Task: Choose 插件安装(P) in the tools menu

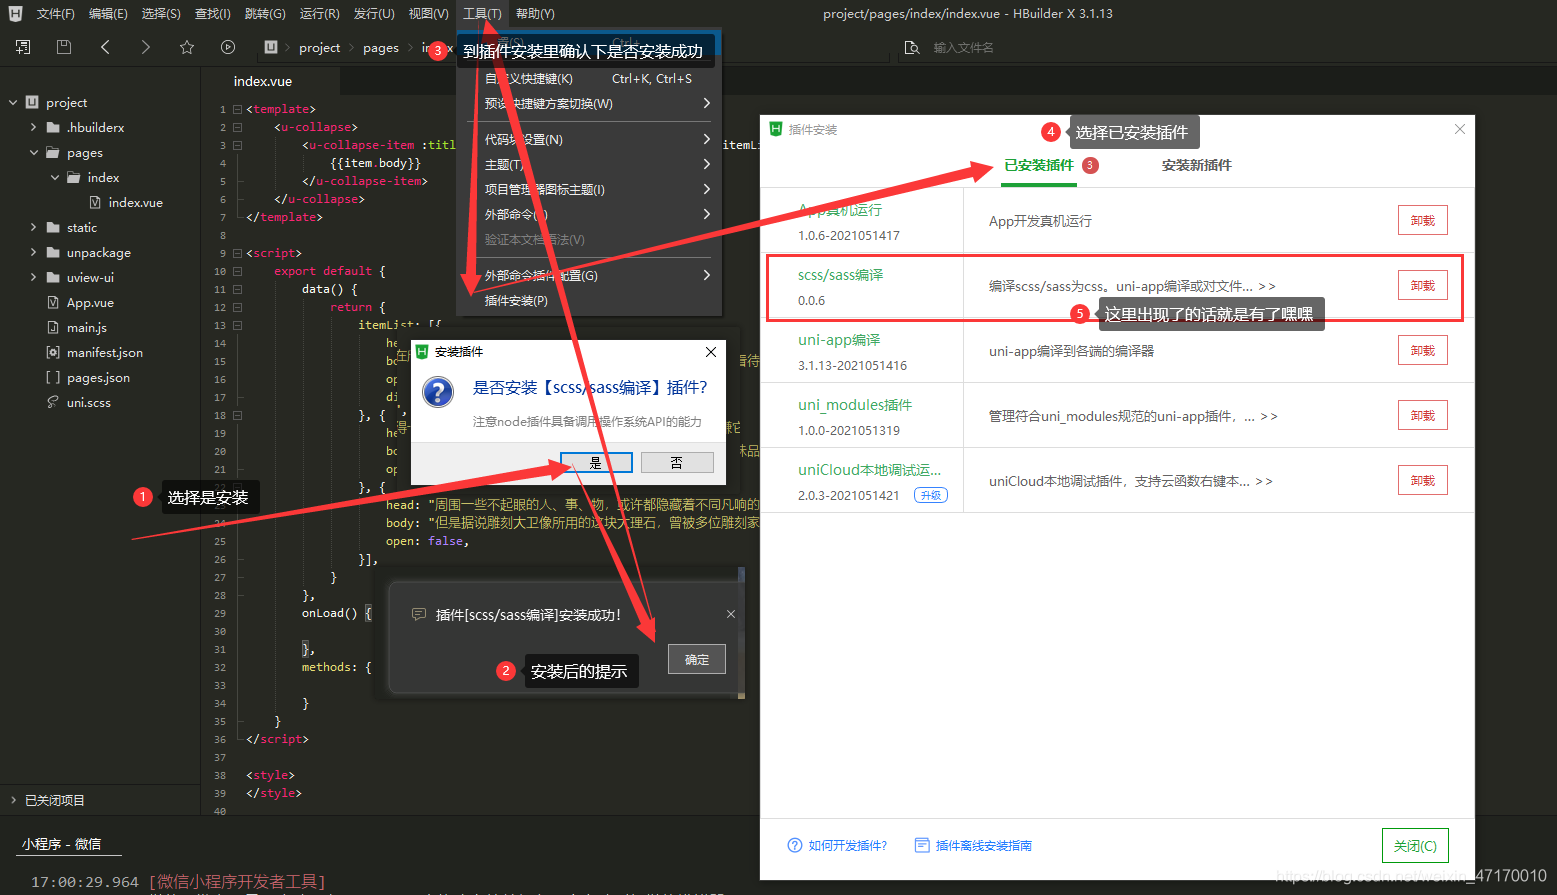Action: coord(589,300)
